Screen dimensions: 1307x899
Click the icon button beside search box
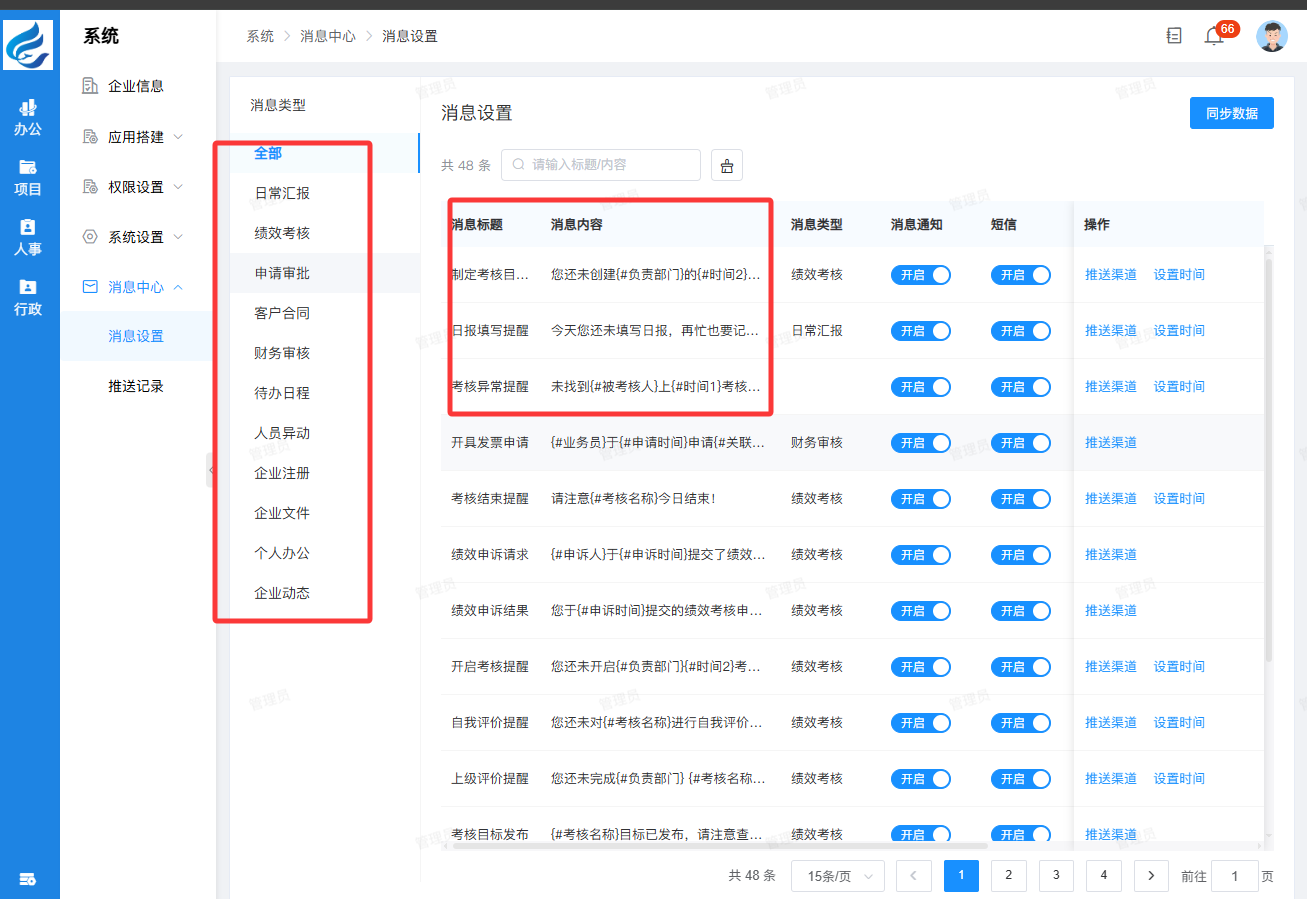point(727,165)
